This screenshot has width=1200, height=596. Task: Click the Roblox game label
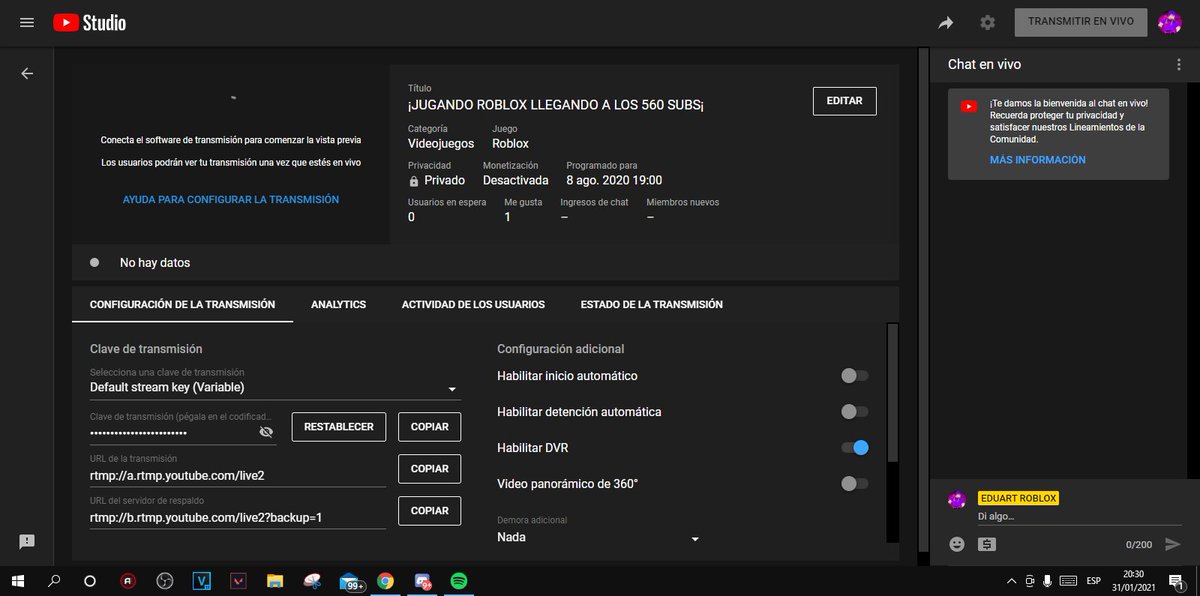[510, 143]
